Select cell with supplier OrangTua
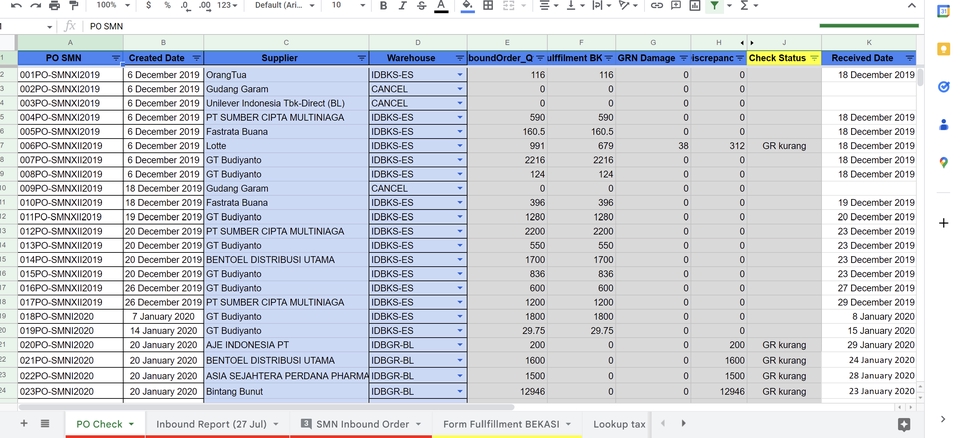Image resolution: width=960 pixels, height=438 pixels. [x=287, y=75]
